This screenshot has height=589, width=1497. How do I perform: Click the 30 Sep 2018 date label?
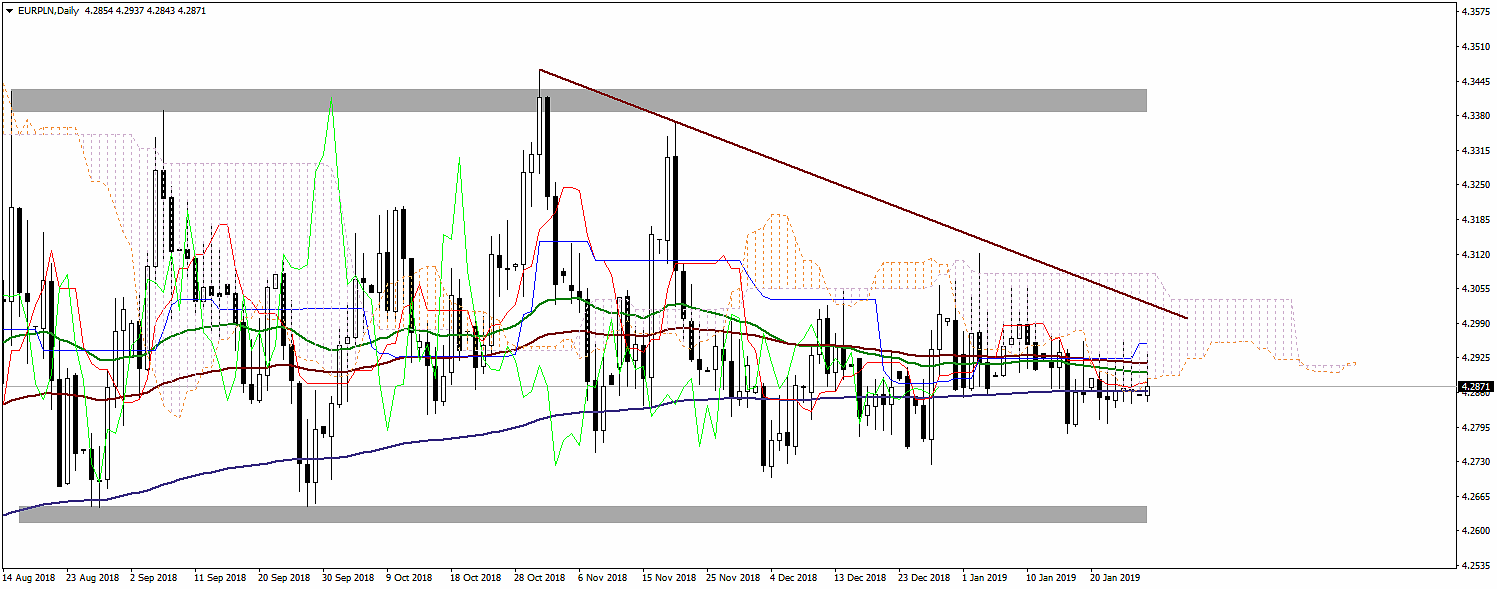[x=348, y=578]
